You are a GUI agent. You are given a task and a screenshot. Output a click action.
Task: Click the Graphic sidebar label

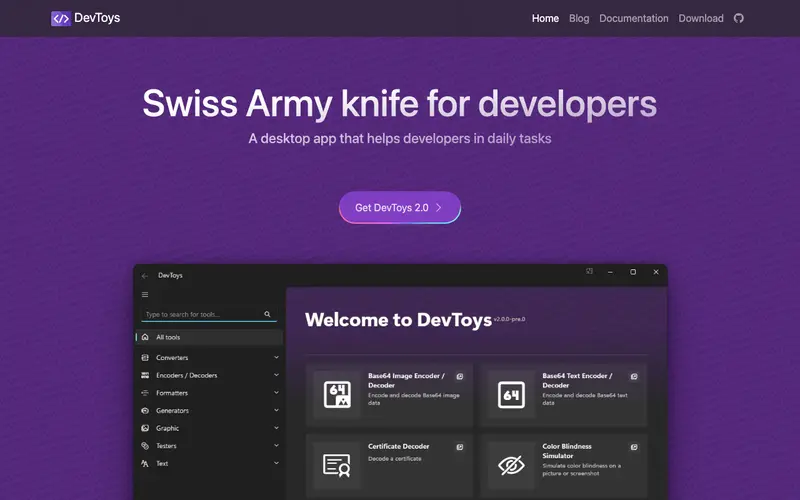pos(167,428)
